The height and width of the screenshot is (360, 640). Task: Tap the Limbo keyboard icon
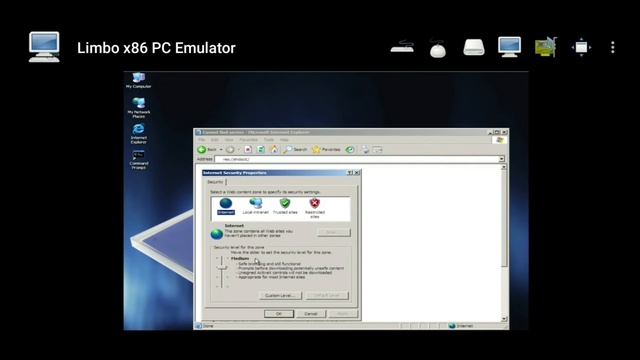coord(402,47)
